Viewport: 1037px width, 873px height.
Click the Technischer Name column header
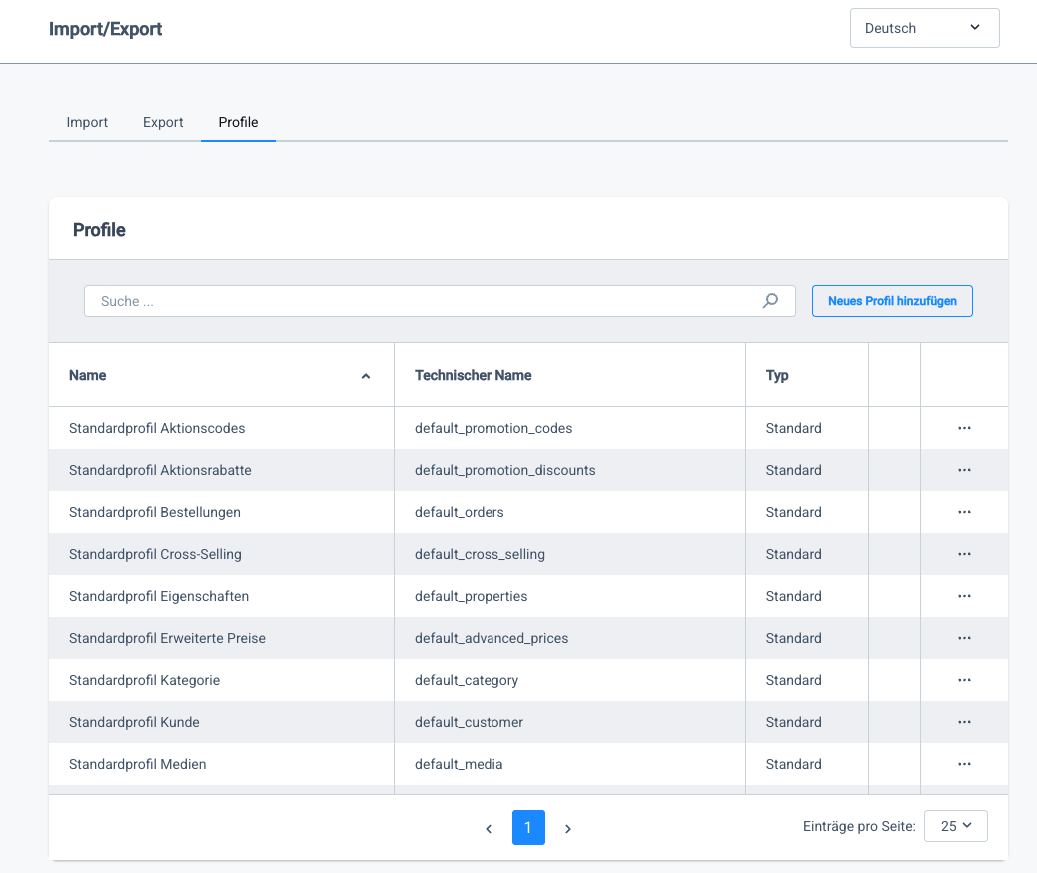click(x=473, y=375)
